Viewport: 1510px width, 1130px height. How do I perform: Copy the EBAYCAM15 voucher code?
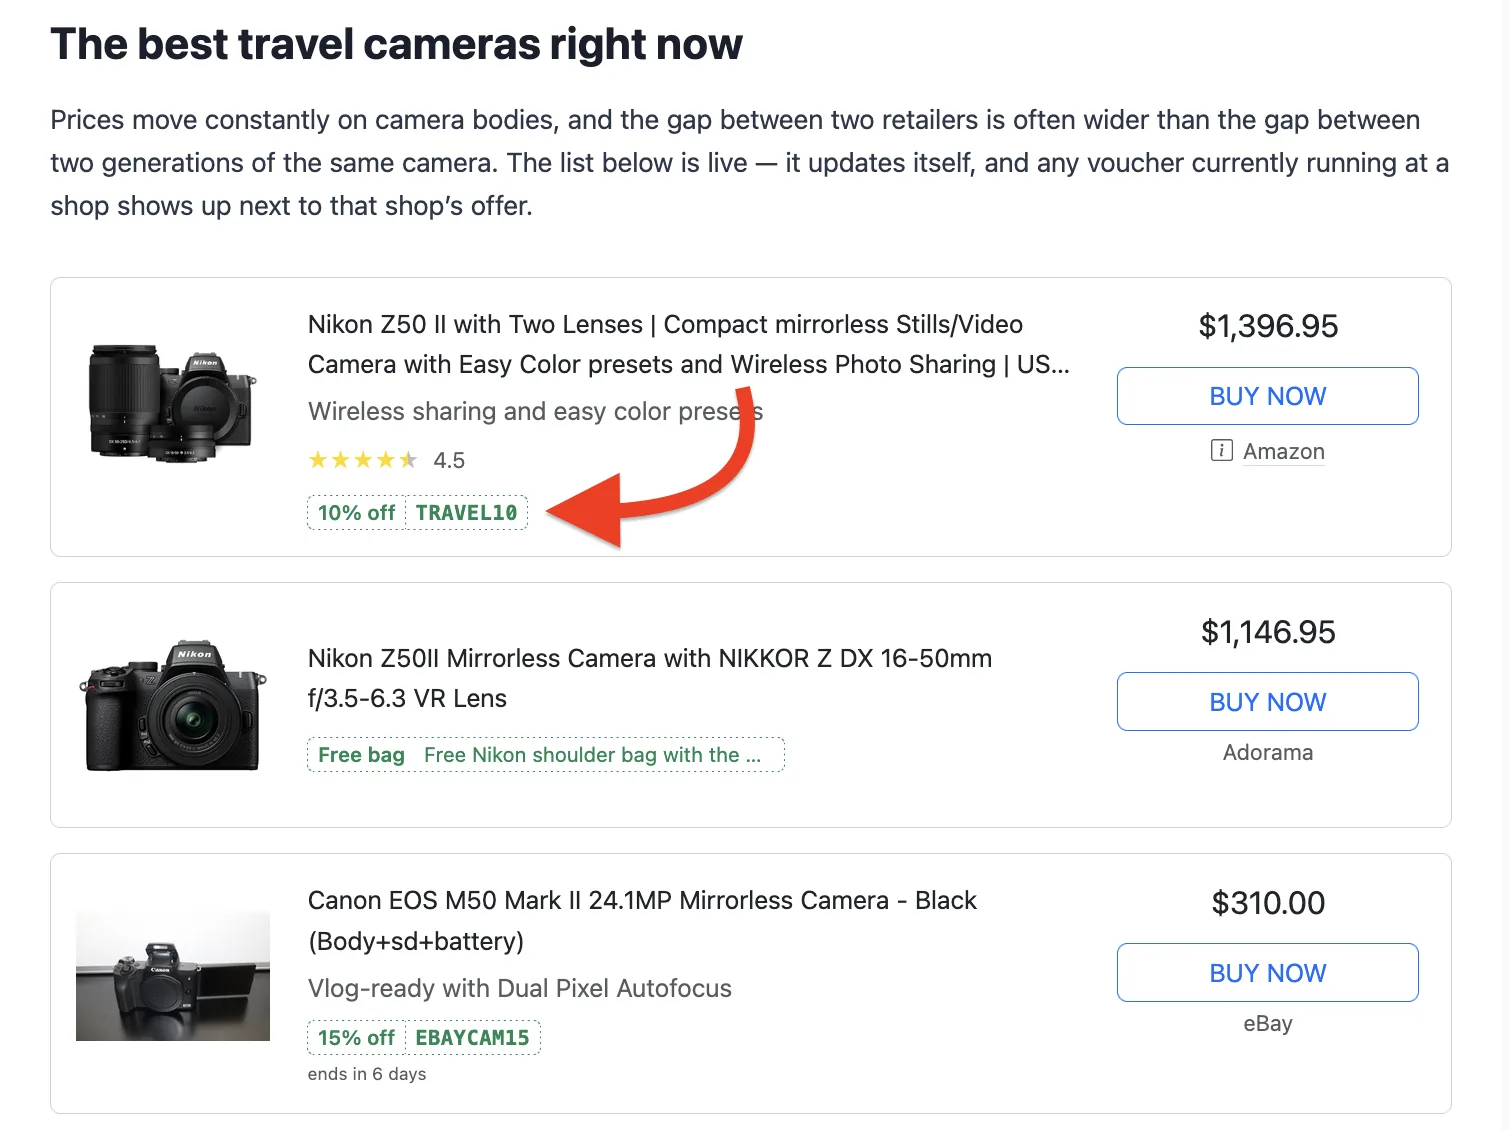click(472, 1038)
